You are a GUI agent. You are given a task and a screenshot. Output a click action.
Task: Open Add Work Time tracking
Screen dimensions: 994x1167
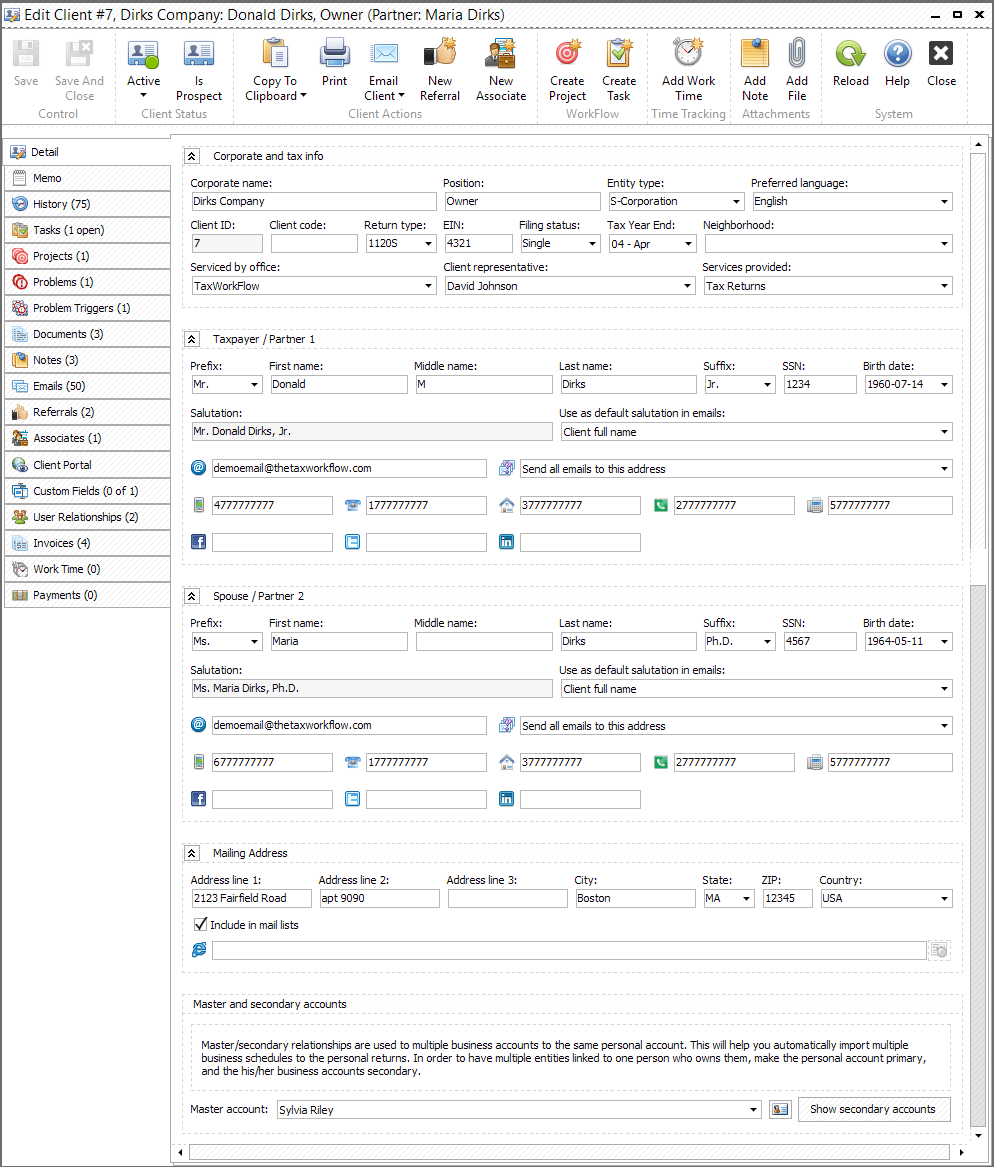(688, 66)
